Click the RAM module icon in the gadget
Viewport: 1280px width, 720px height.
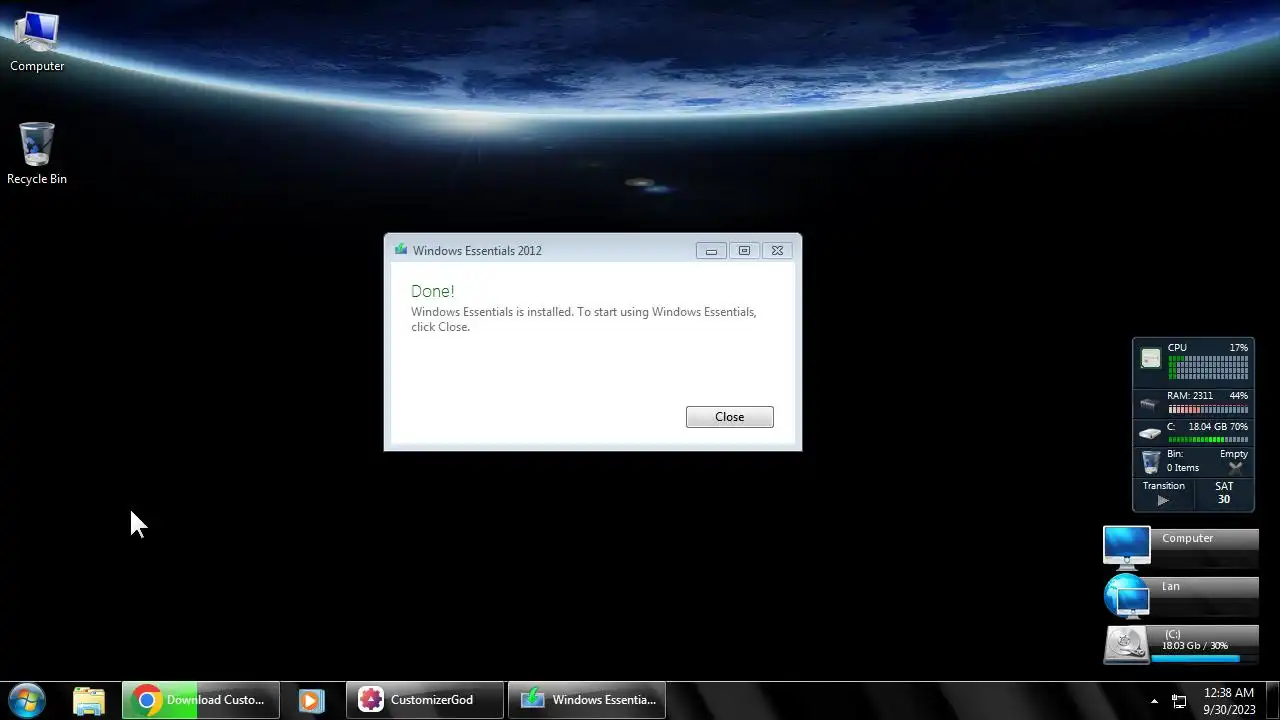pyautogui.click(x=1150, y=404)
